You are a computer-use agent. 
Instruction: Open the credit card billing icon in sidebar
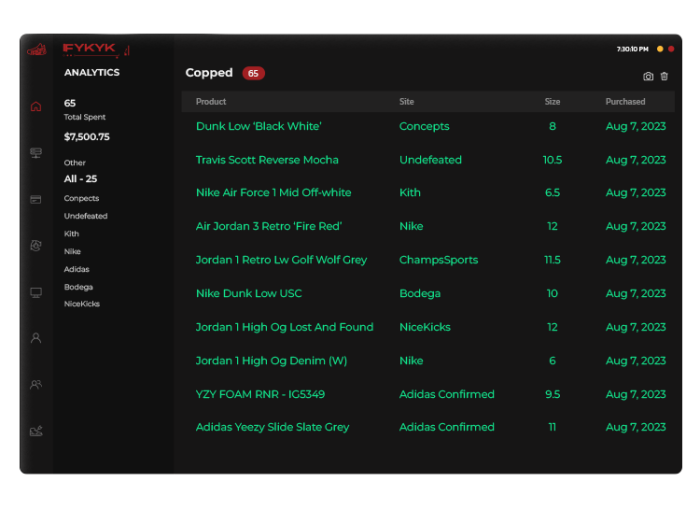(36, 200)
